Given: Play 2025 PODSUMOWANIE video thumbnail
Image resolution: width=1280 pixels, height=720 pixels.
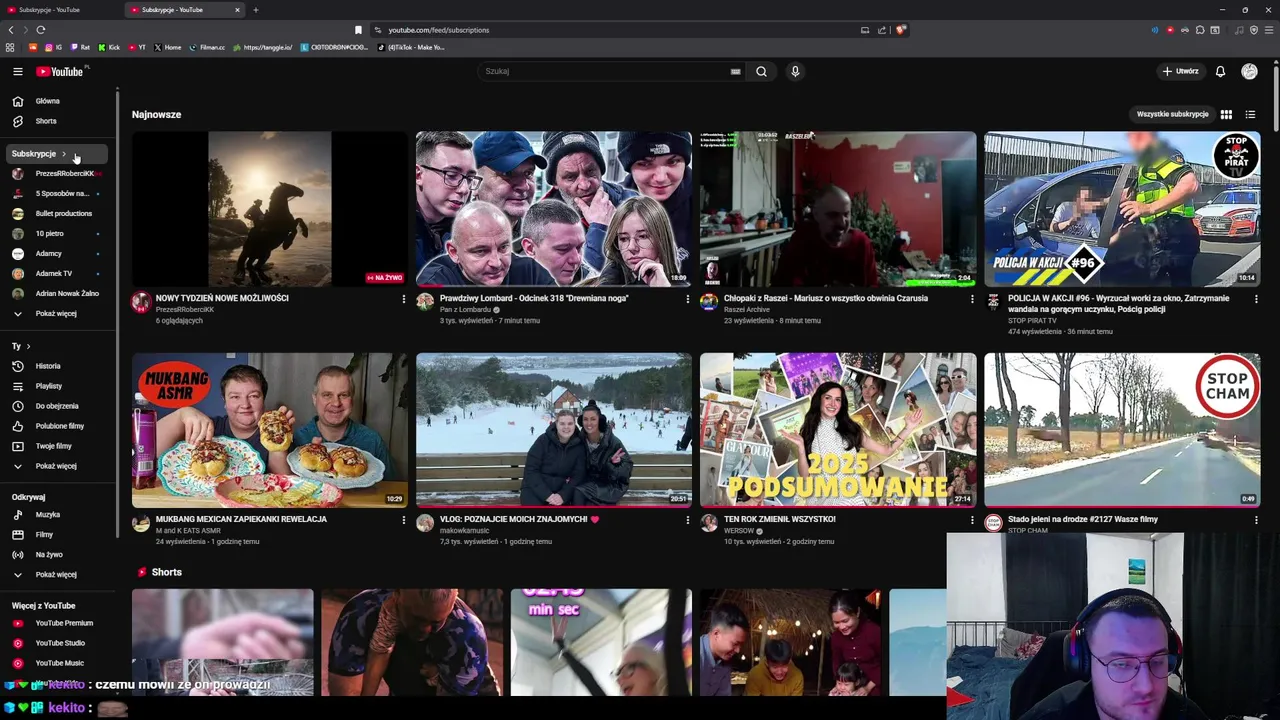Looking at the screenshot, I should coord(838,430).
